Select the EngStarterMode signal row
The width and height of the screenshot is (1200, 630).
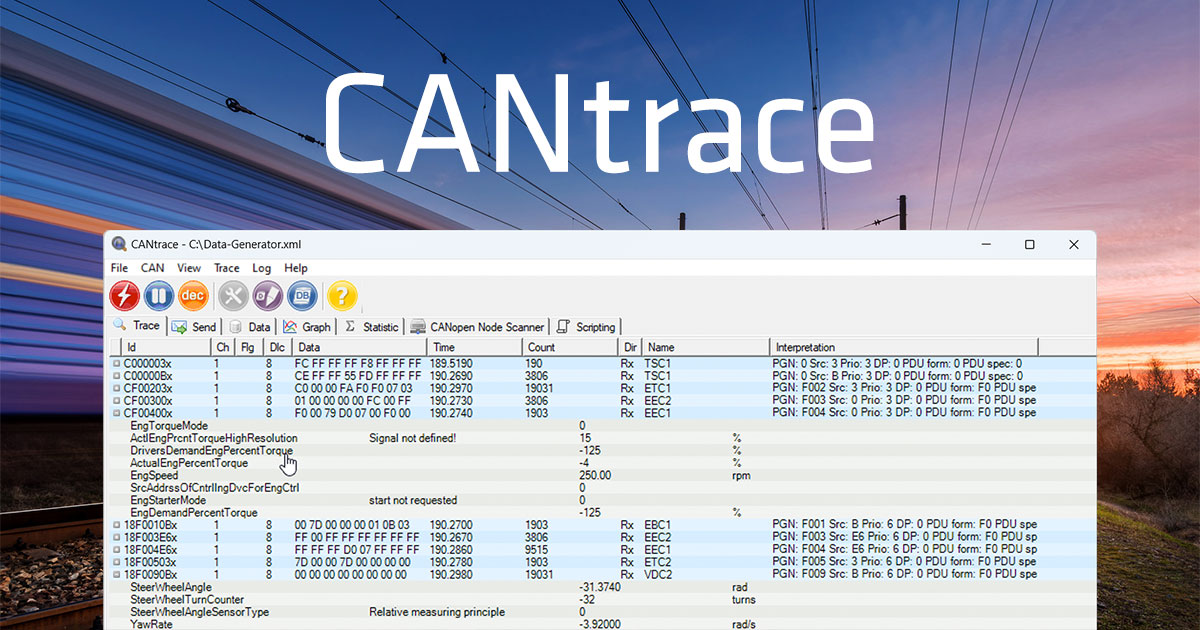tap(168, 500)
